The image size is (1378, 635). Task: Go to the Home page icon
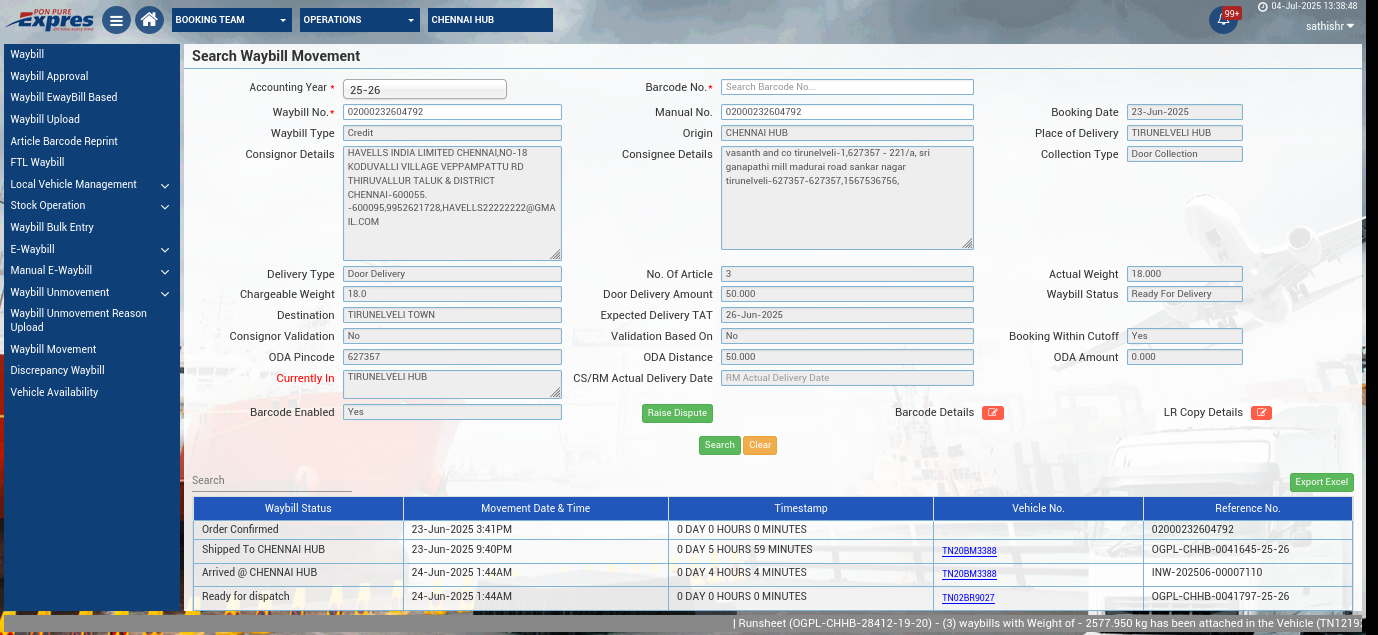149,20
